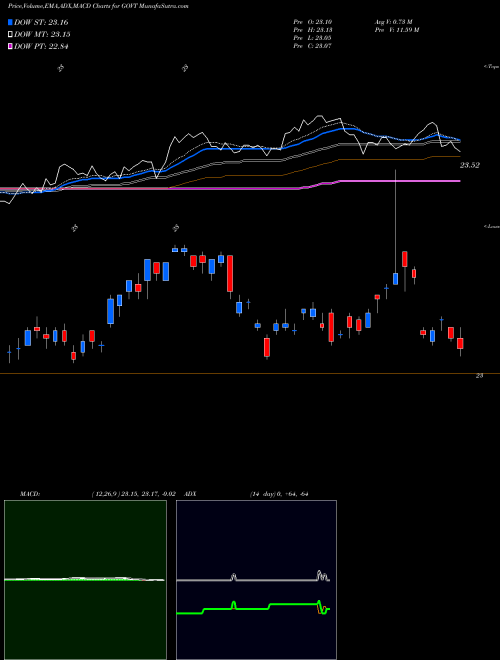Click the 'Avg V: 6.73 M' value
The image size is (500, 660).
tap(394, 21)
